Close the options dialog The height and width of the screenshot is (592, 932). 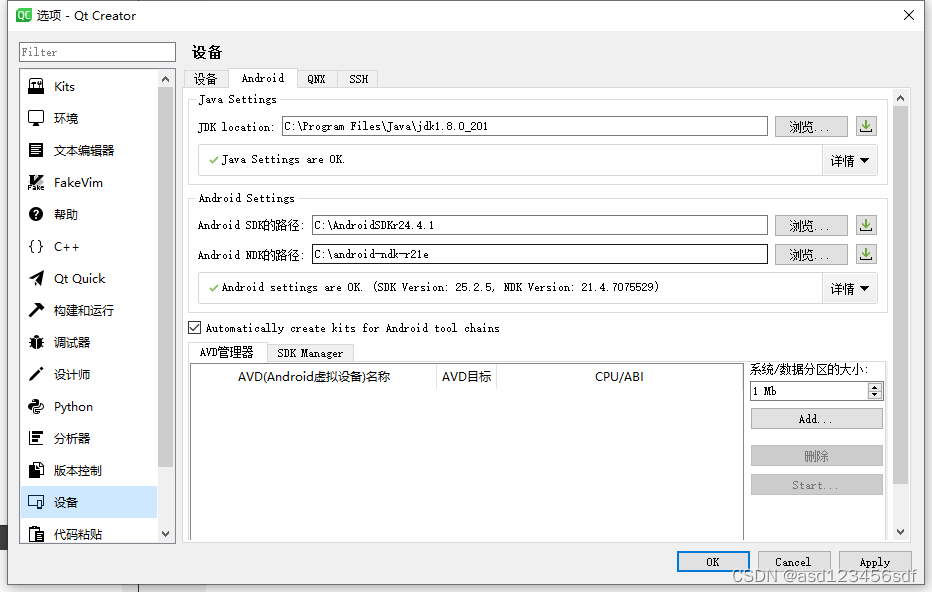tap(909, 15)
